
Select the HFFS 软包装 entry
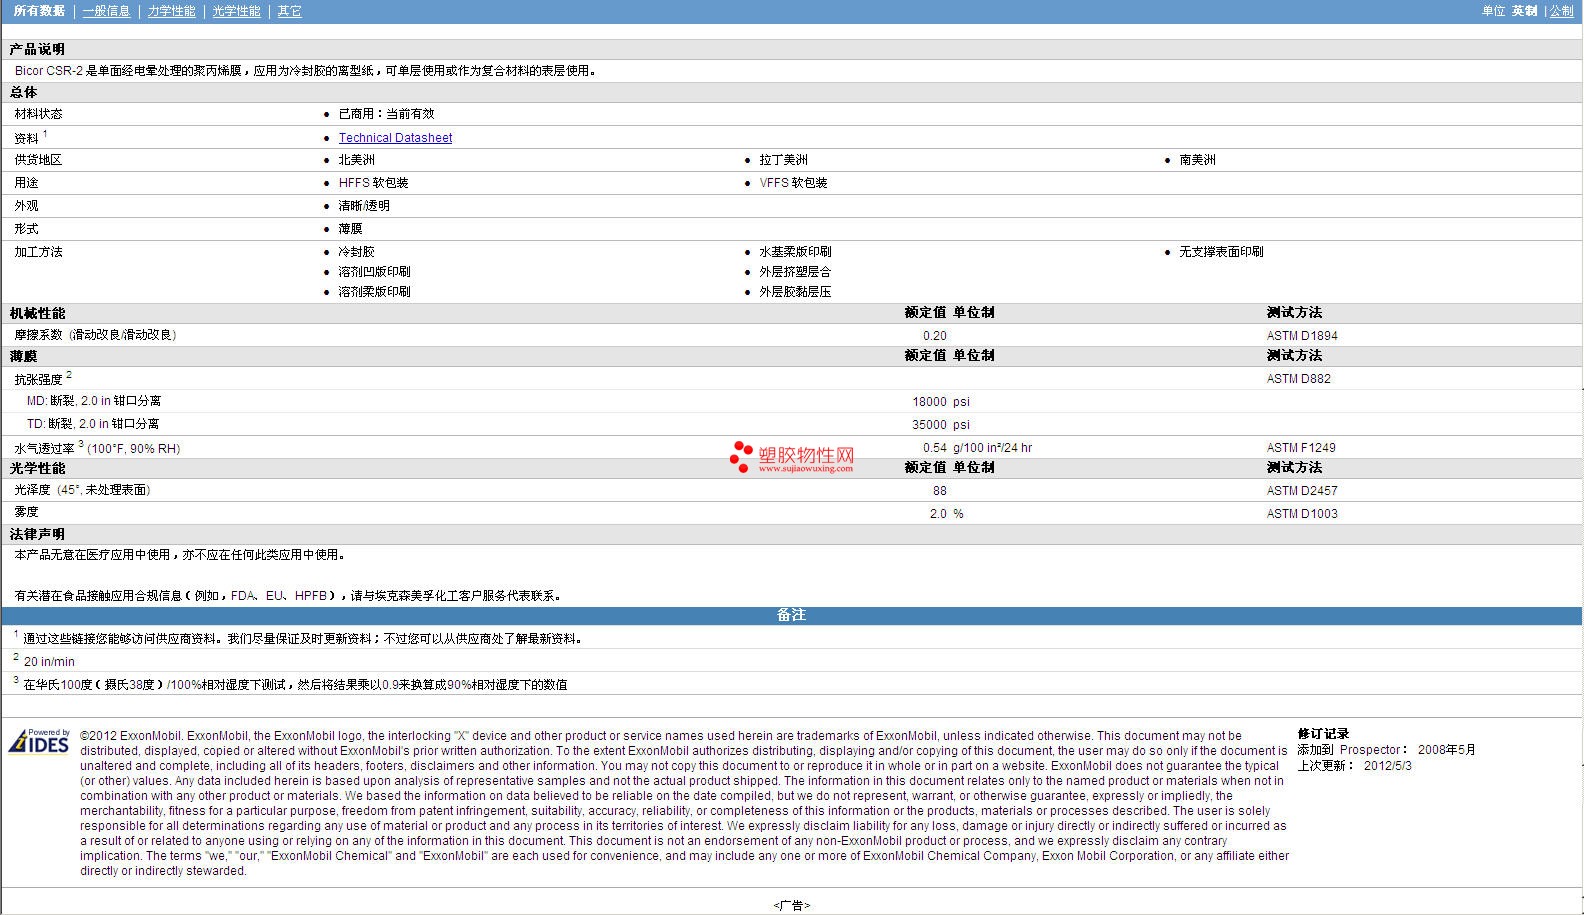[x=373, y=183]
